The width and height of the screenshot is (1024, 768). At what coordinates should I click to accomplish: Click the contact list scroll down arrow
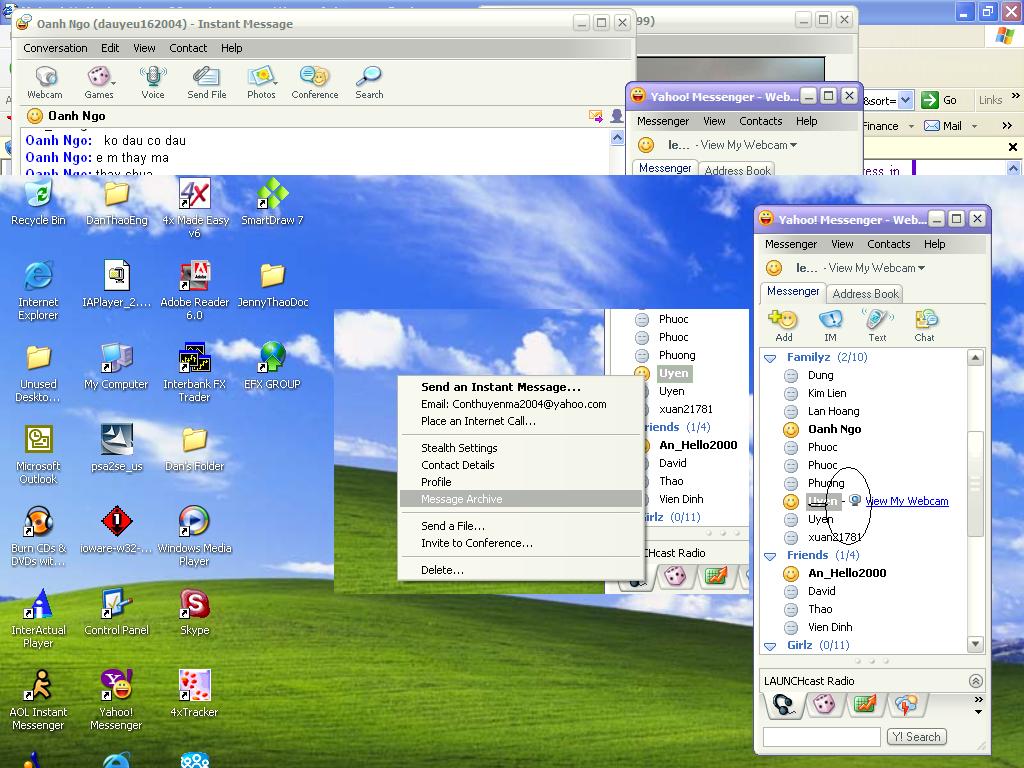975,644
